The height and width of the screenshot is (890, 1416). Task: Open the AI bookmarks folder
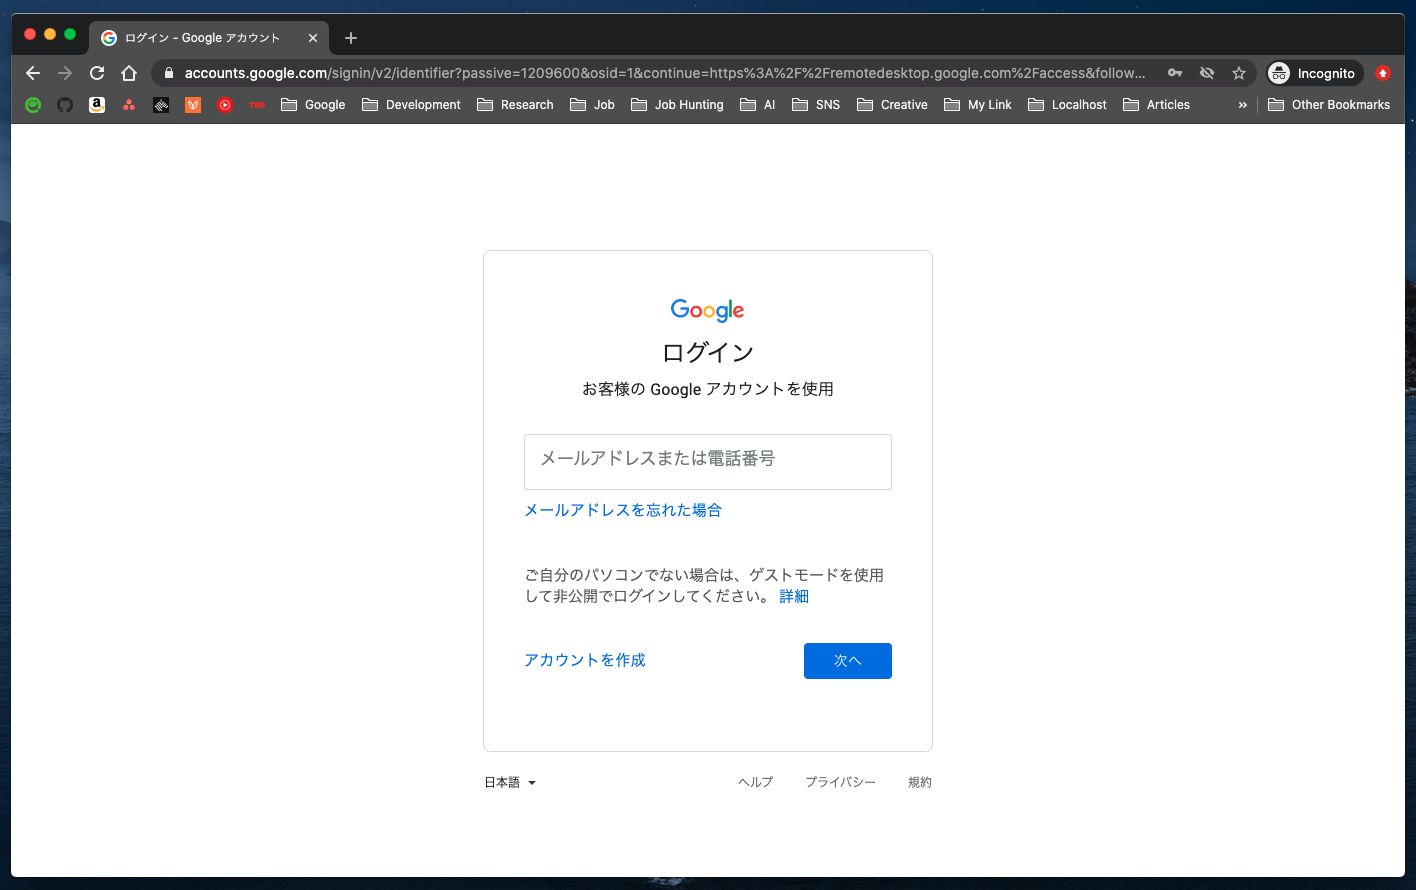pos(758,104)
